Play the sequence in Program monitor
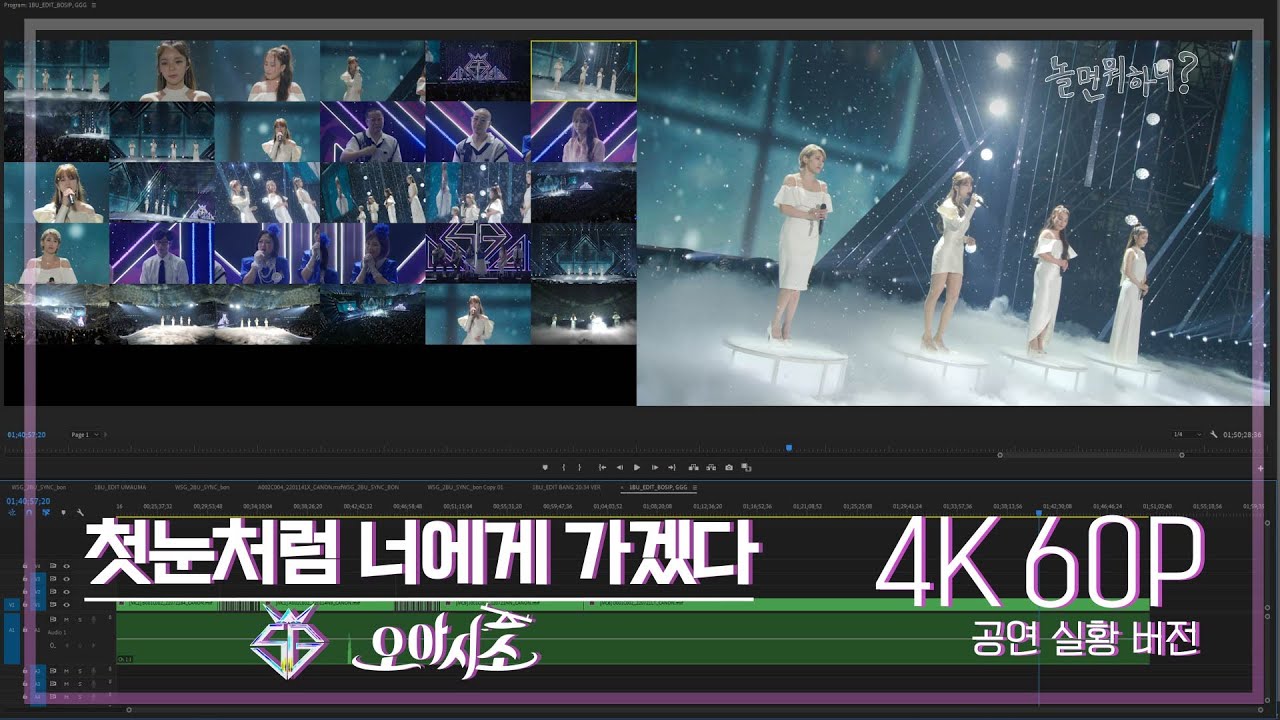This screenshot has height=720, width=1280. (x=637, y=467)
